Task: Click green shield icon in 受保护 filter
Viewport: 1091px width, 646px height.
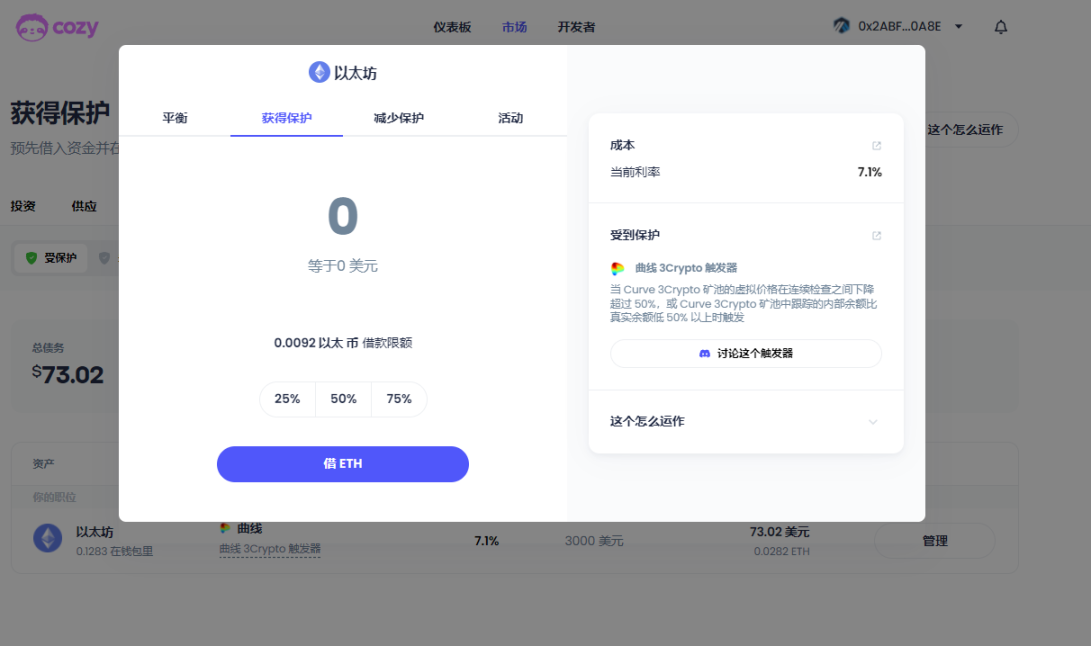Action: pos(31,258)
